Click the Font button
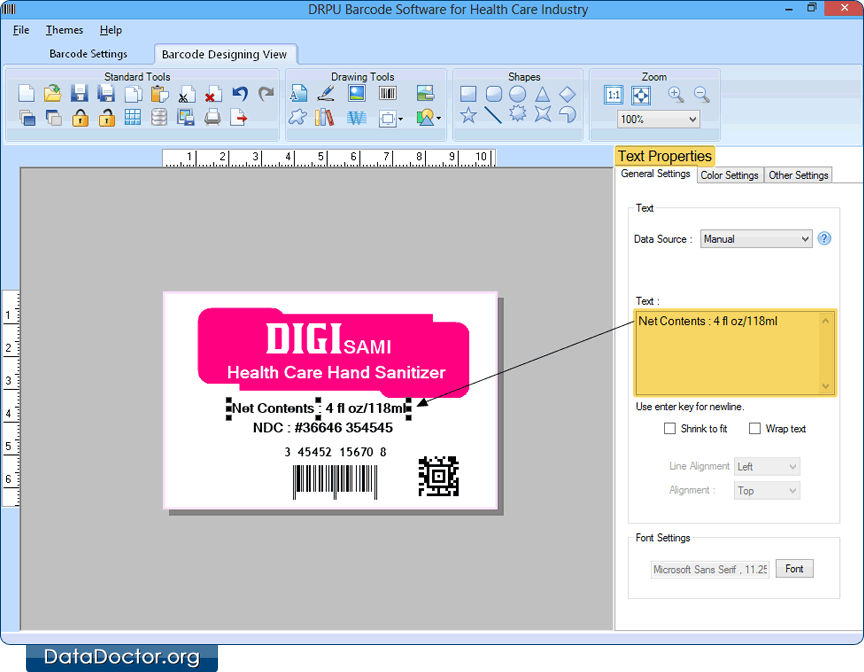Image resolution: width=864 pixels, height=672 pixels. (794, 568)
